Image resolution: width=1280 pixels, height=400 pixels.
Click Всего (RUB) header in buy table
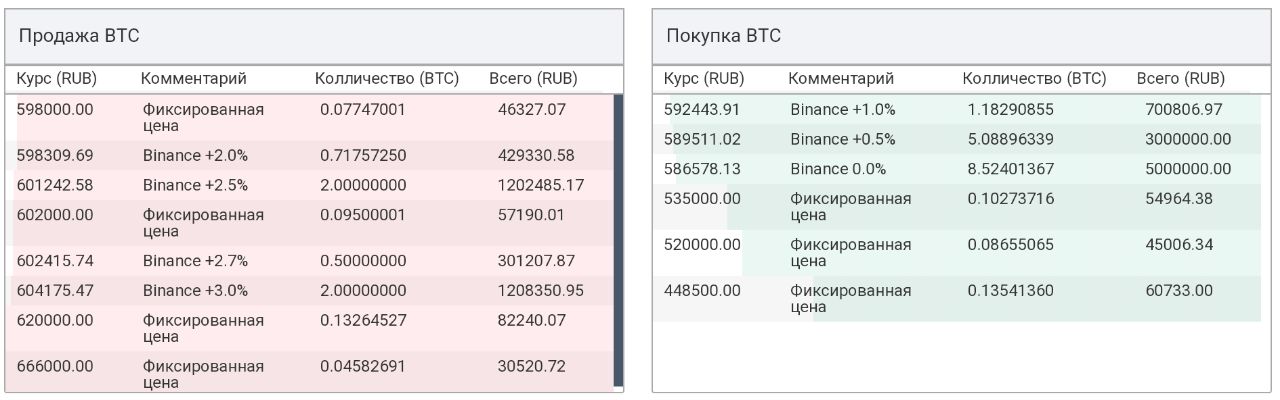point(1180,78)
